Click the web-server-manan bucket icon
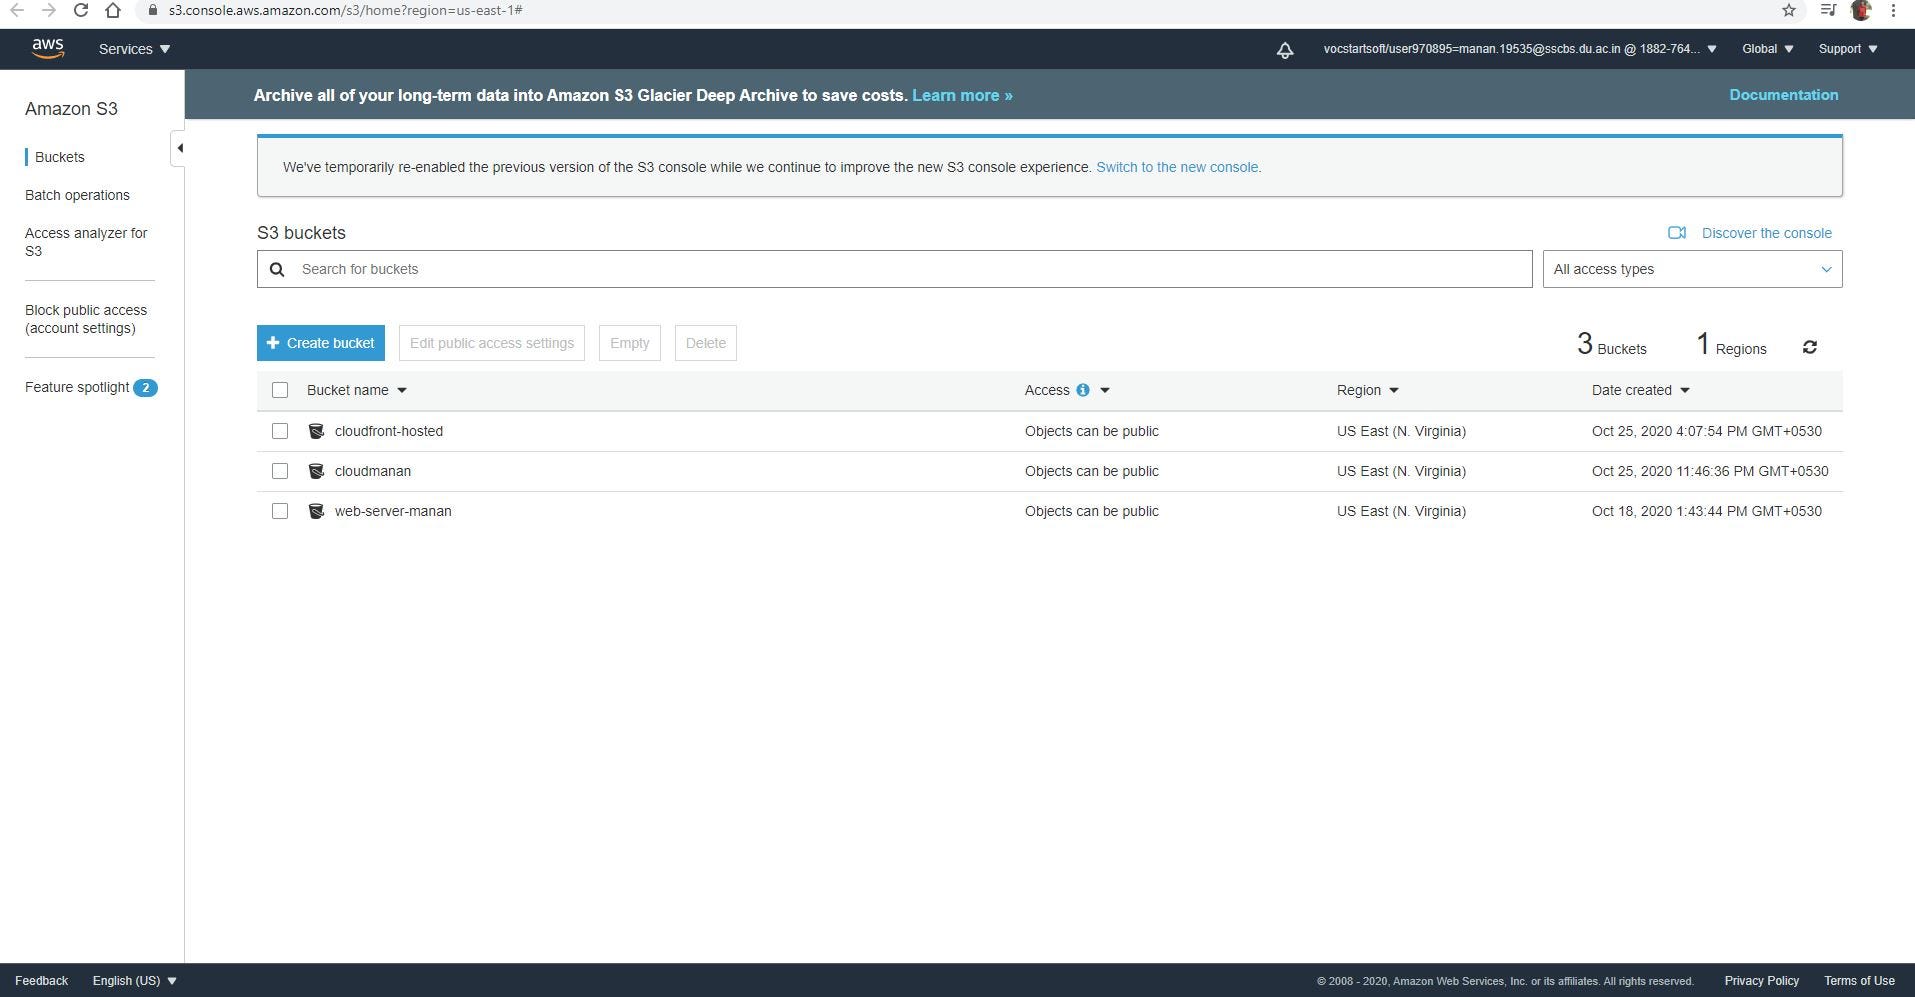The image size is (1915, 997). 316,511
